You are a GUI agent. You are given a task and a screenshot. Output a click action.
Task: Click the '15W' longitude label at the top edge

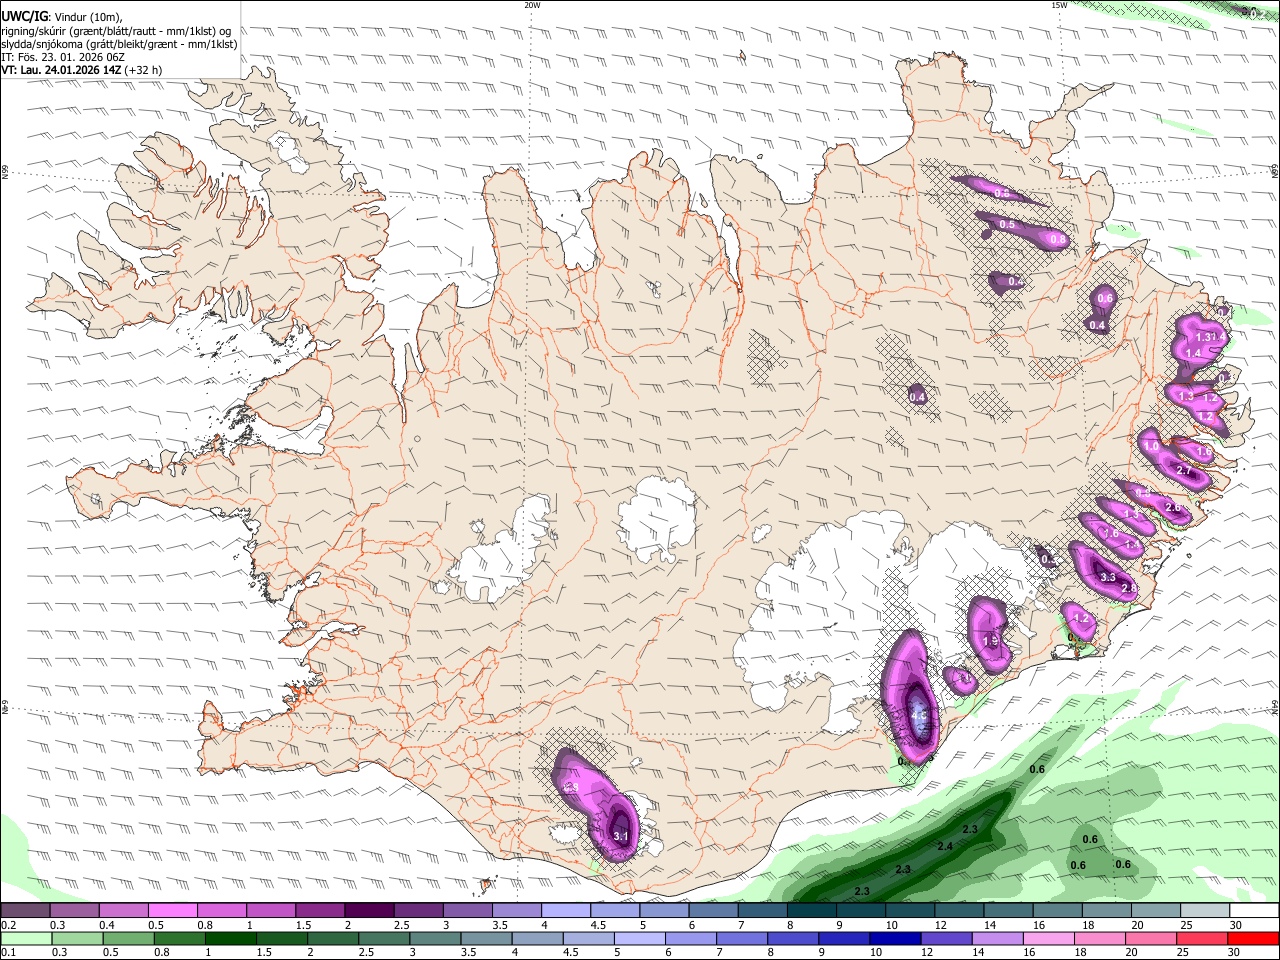(x=1059, y=5)
